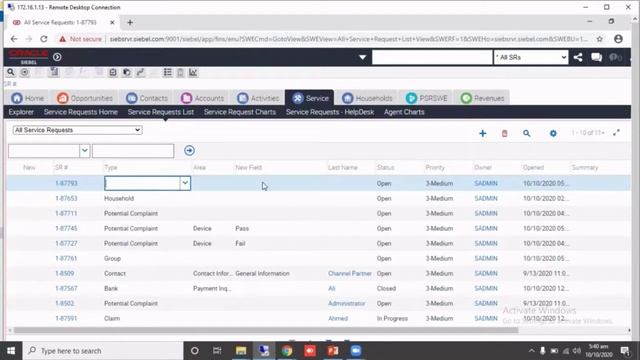
Task: Open service request 1-87793 link
Action: [66, 183]
